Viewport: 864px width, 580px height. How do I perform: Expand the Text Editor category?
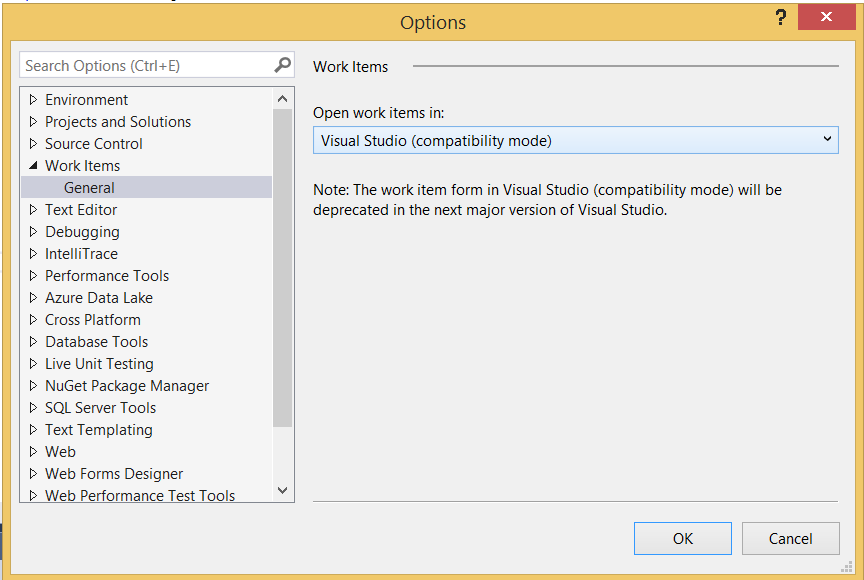coord(32,209)
